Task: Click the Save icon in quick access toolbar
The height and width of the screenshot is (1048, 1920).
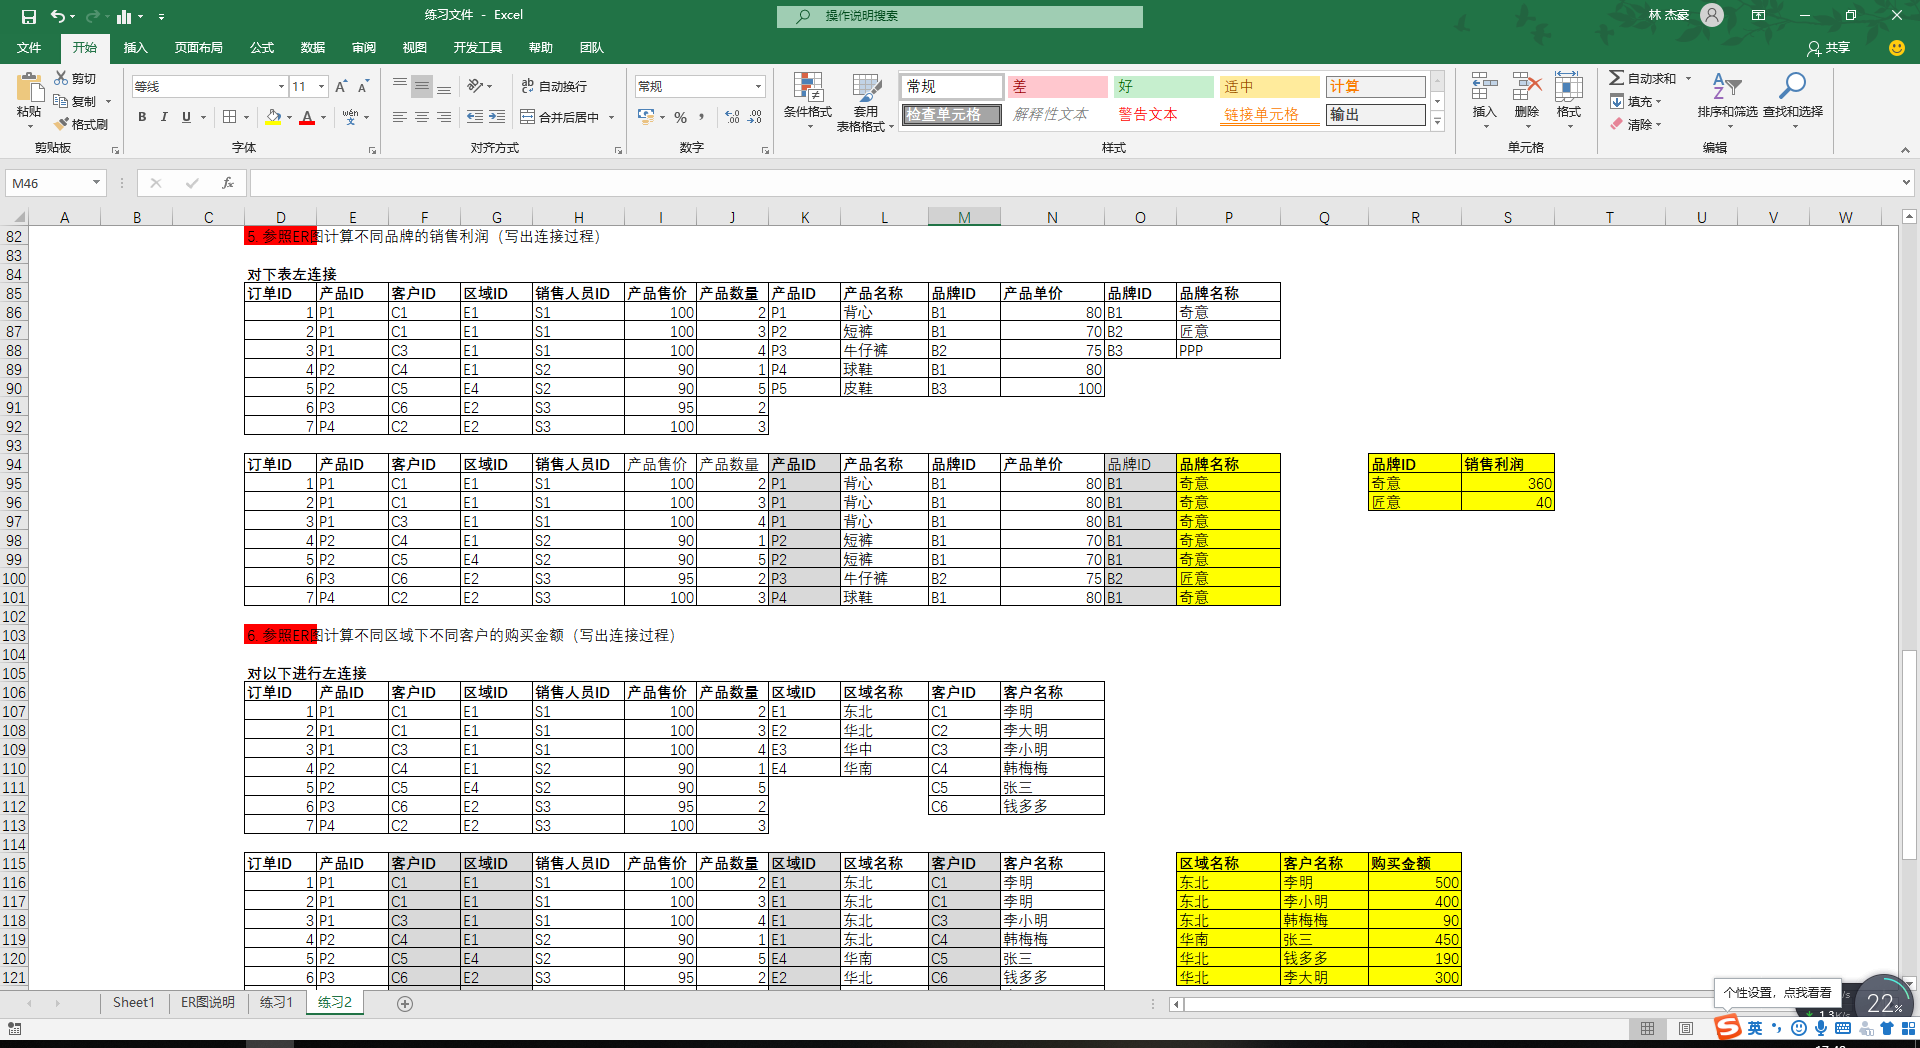Action: pyautogui.click(x=28, y=16)
